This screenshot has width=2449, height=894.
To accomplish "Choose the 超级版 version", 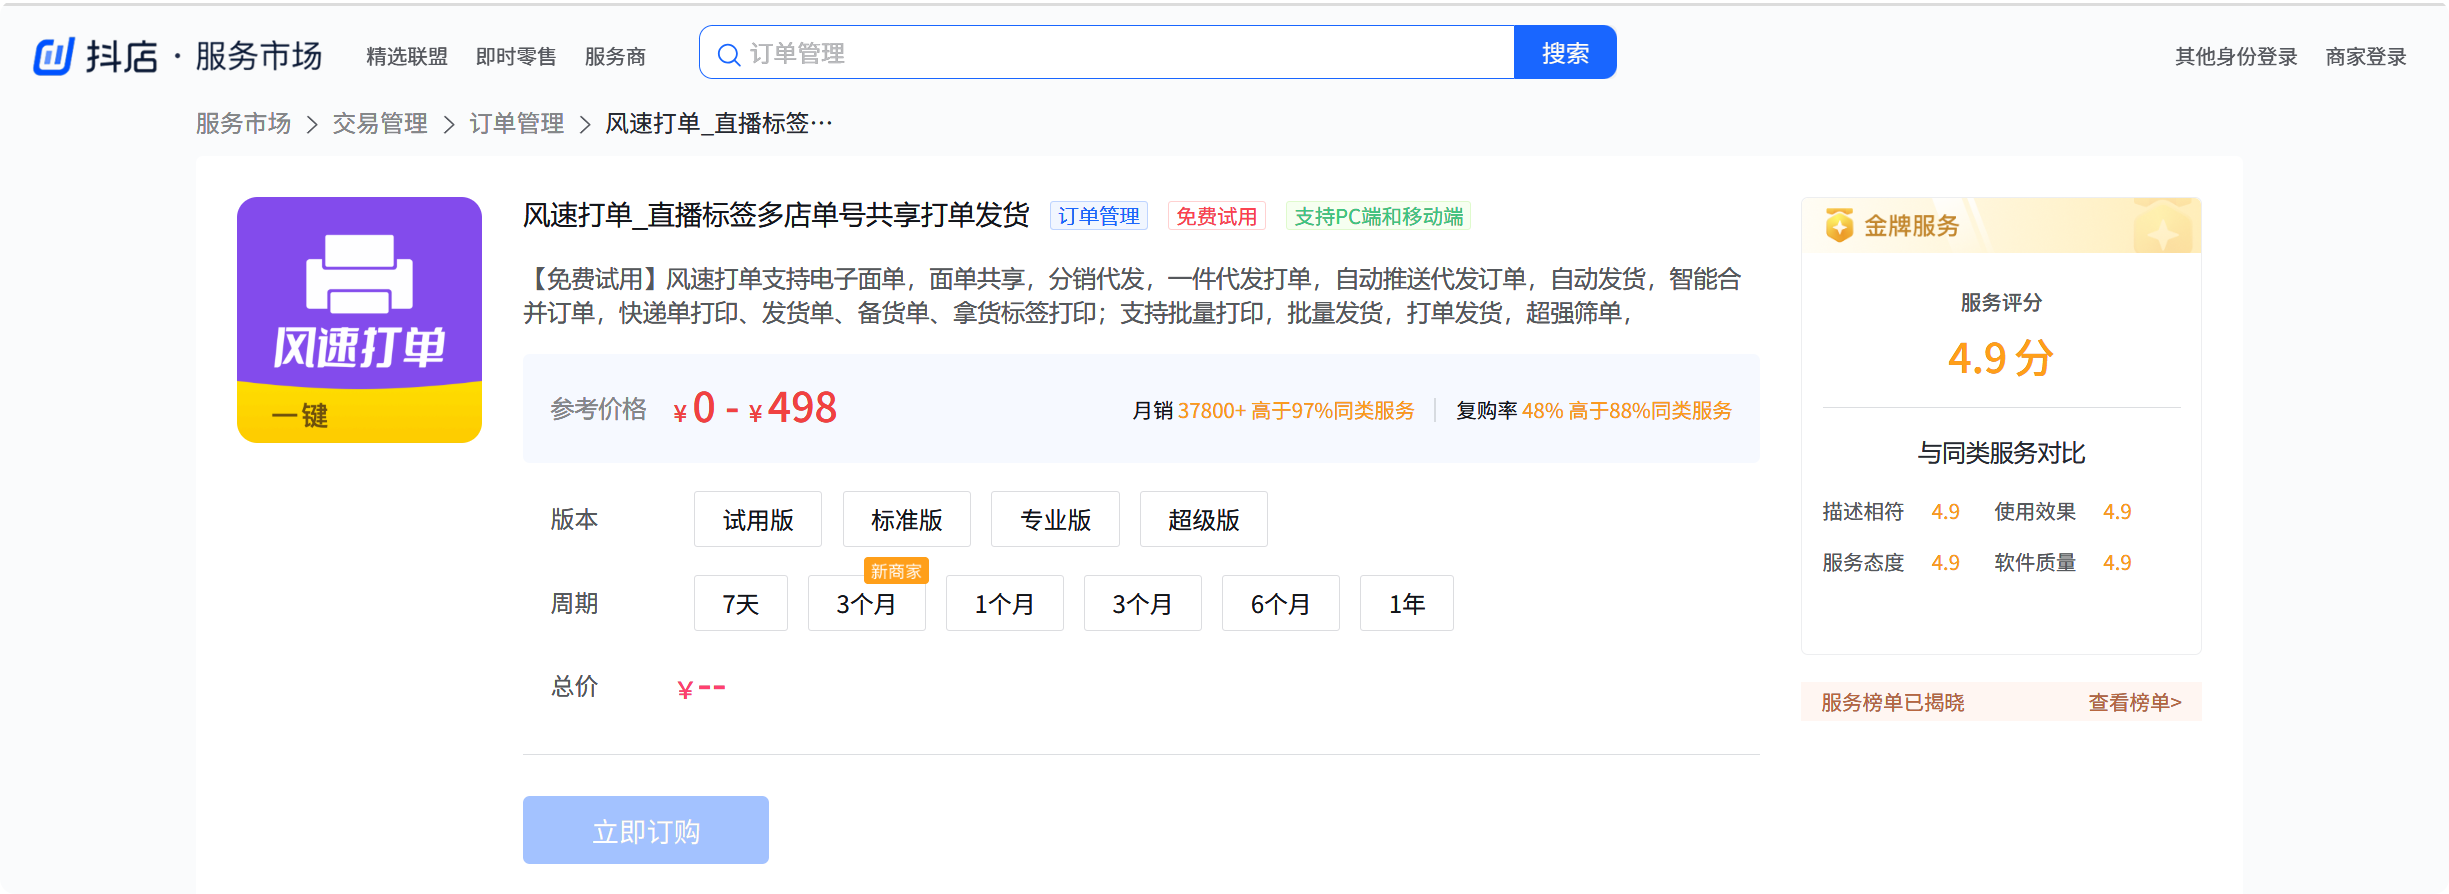I will [x=1203, y=520].
